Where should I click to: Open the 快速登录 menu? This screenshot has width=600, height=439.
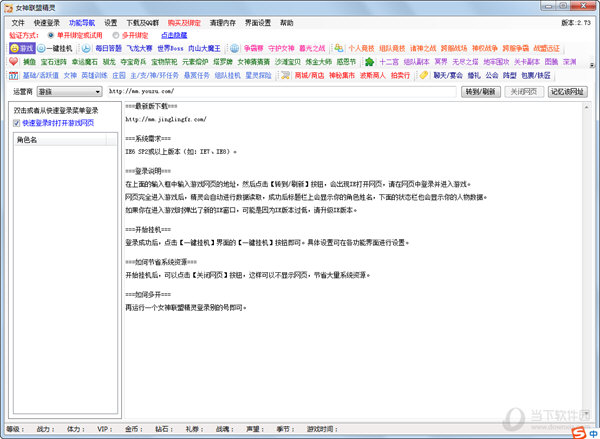pos(47,23)
